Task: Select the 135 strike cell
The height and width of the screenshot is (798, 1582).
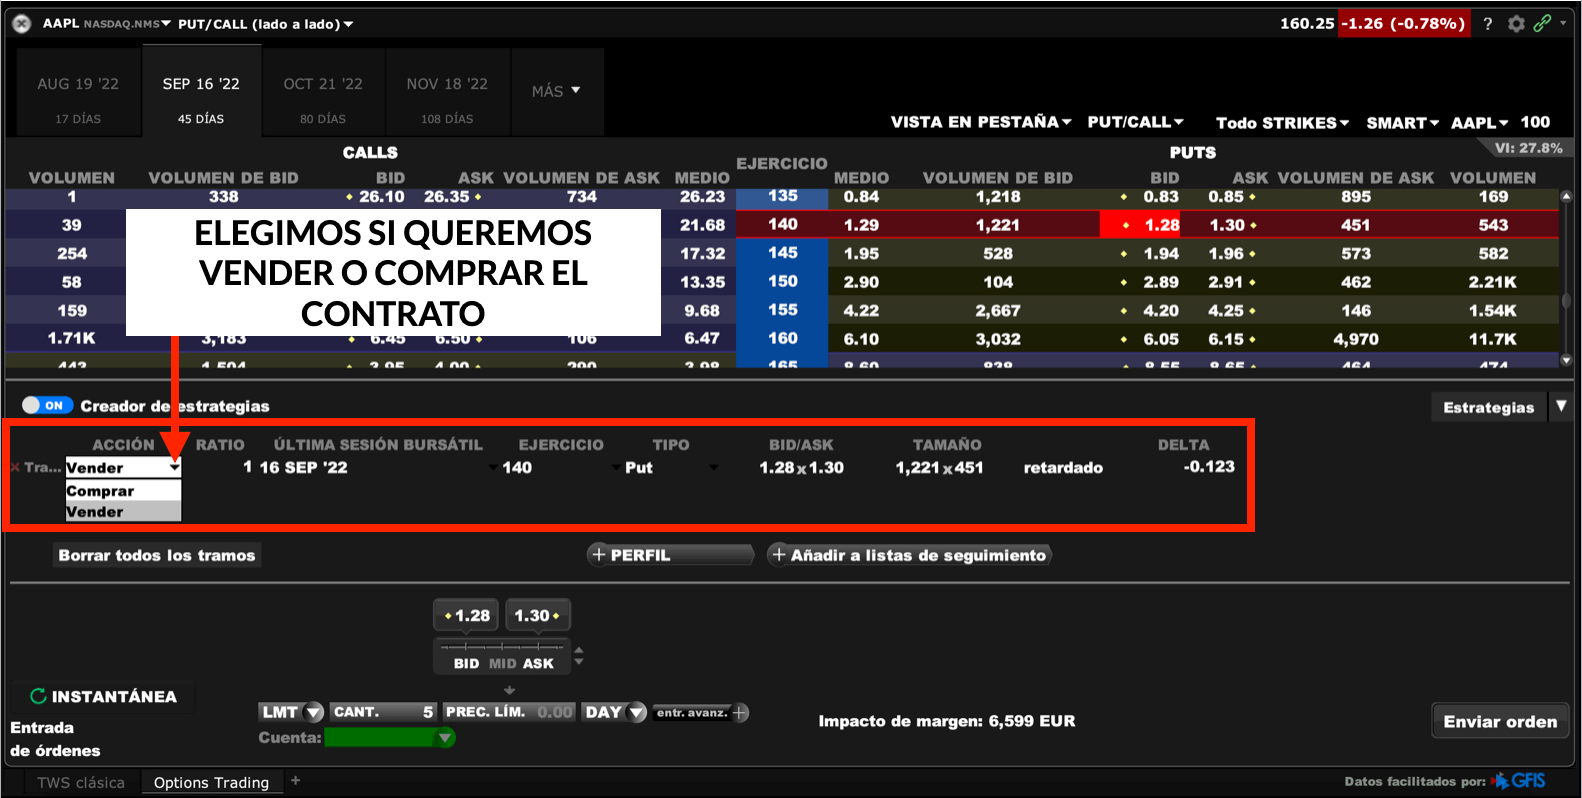Action: [782, 196]
